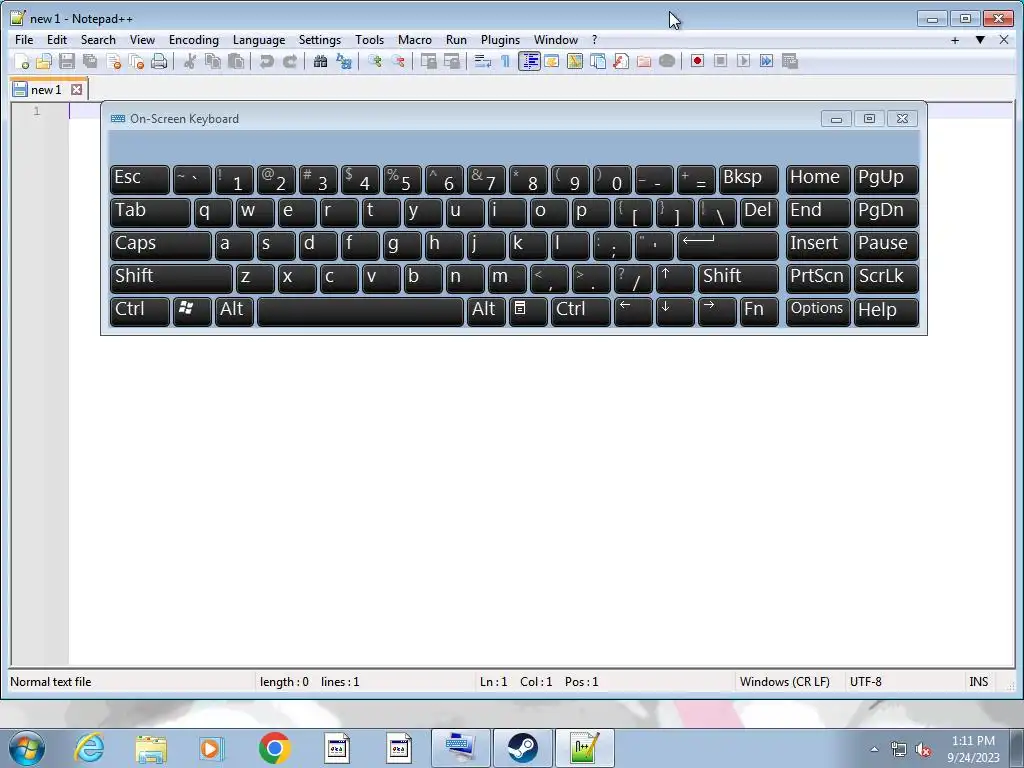This screenshot has height=768, width=1024.
Task: Start macro recording with red Record icon
Action: (x=697, y=61)
